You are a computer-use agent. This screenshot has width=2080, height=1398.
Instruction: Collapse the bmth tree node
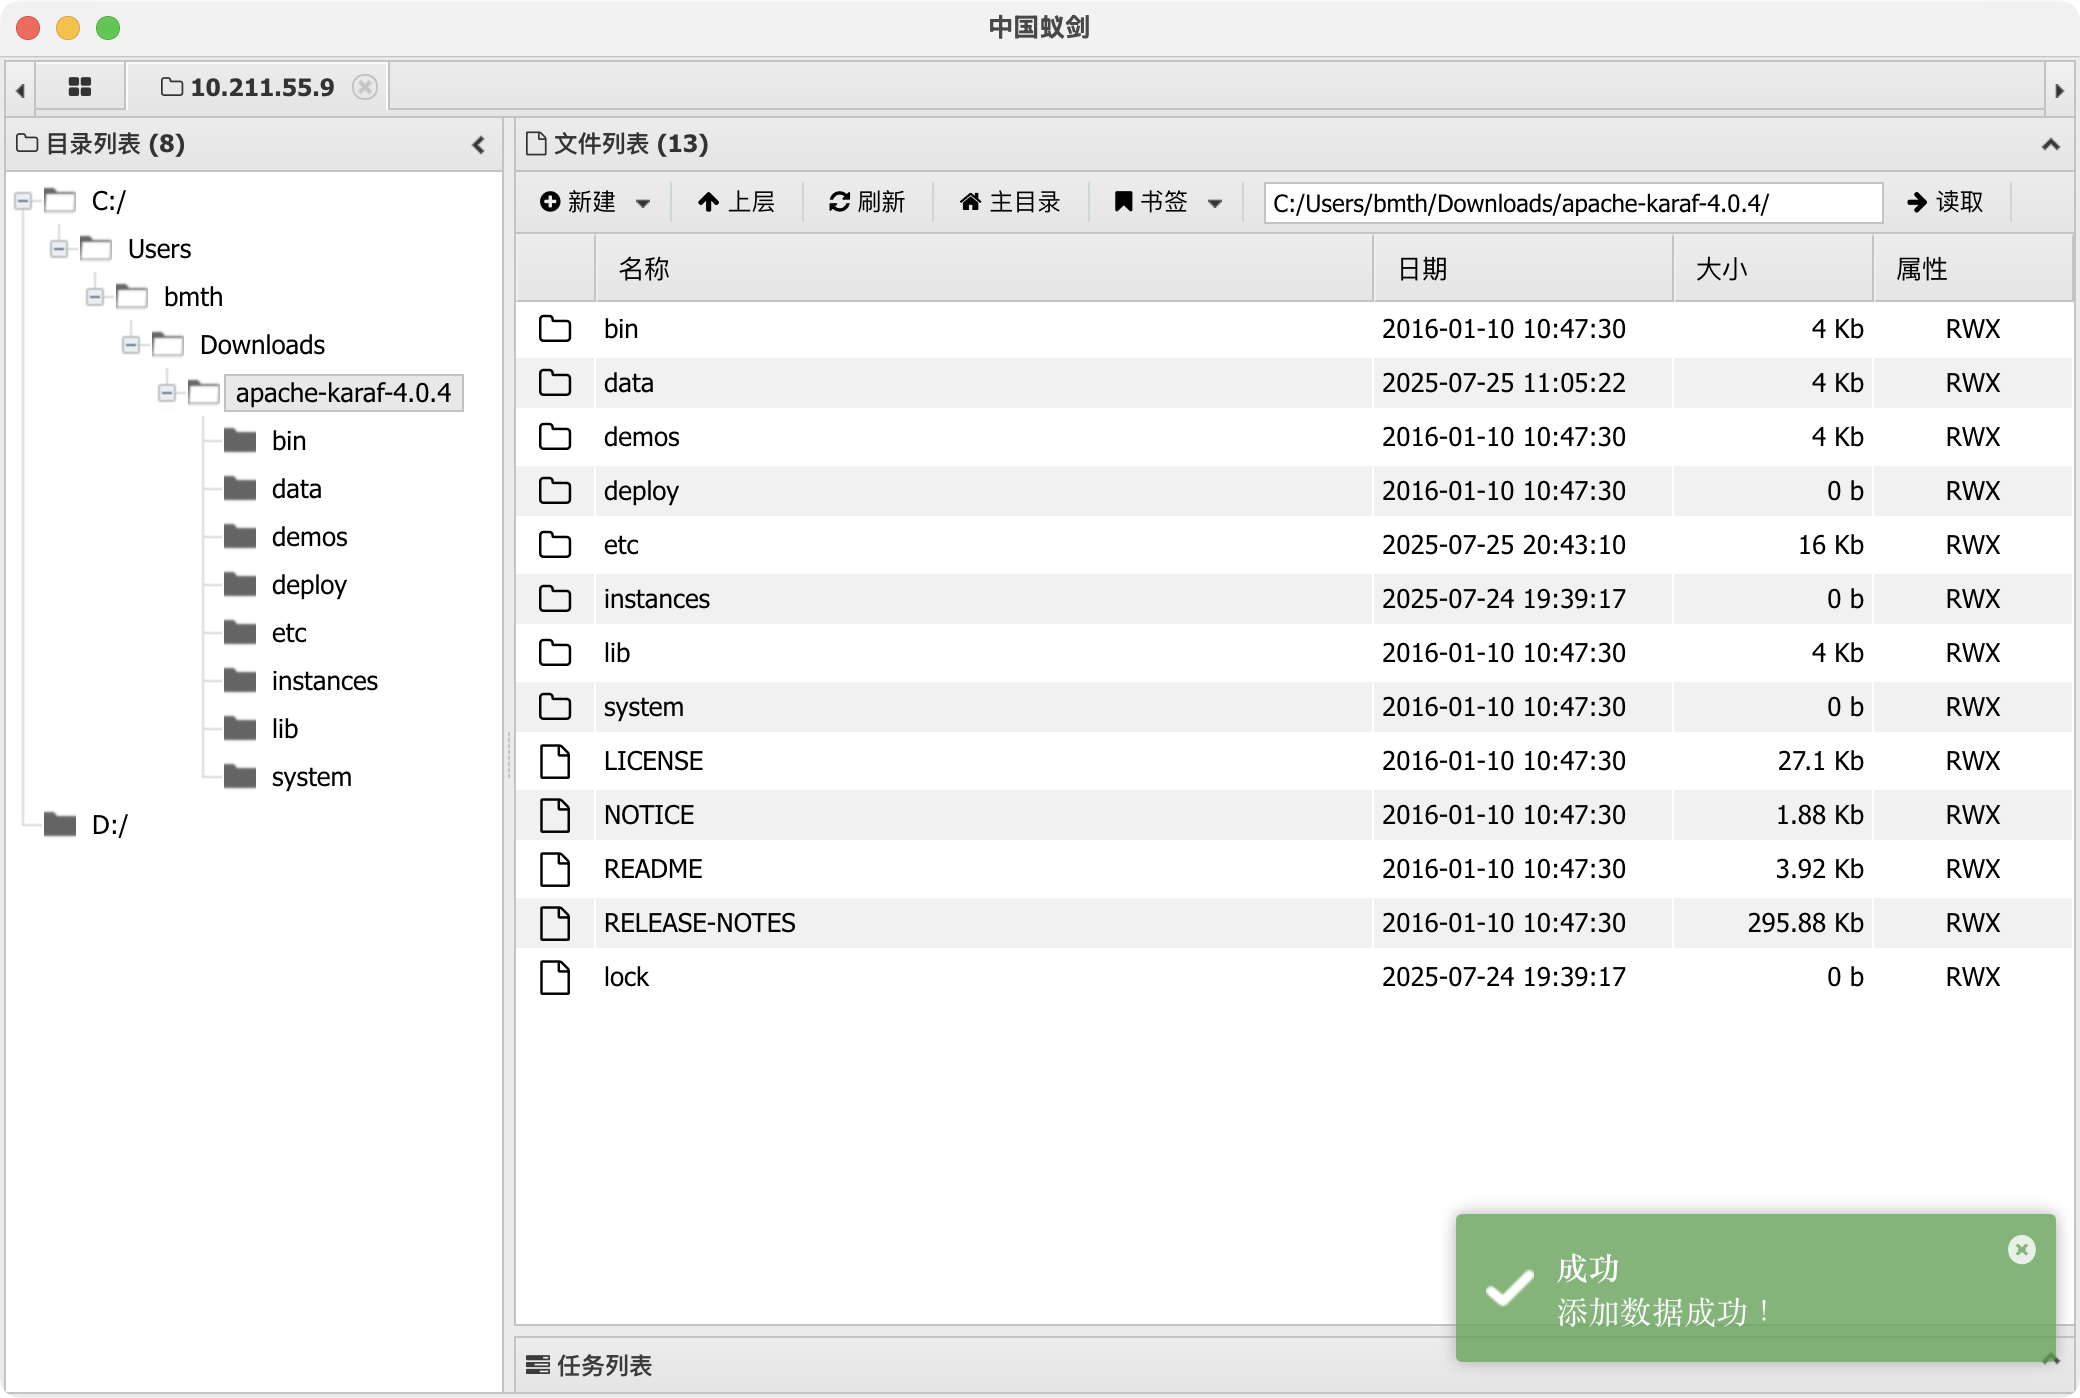[95, 297]
